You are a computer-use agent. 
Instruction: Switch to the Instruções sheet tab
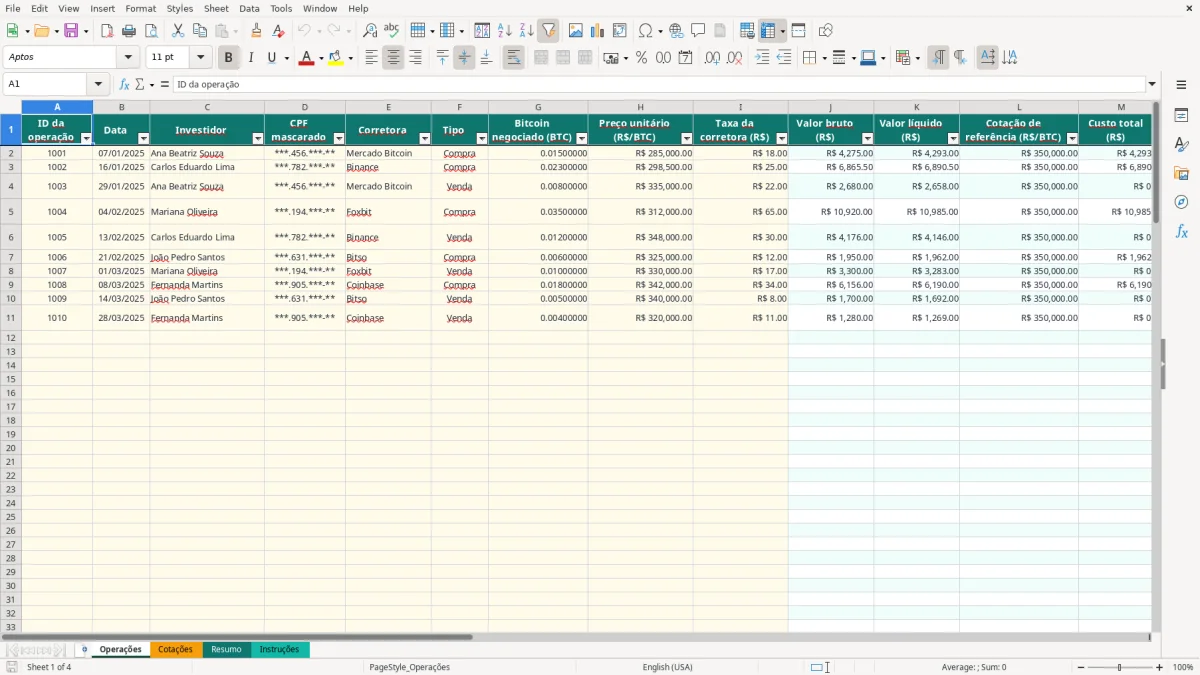[x=279, y=650]
